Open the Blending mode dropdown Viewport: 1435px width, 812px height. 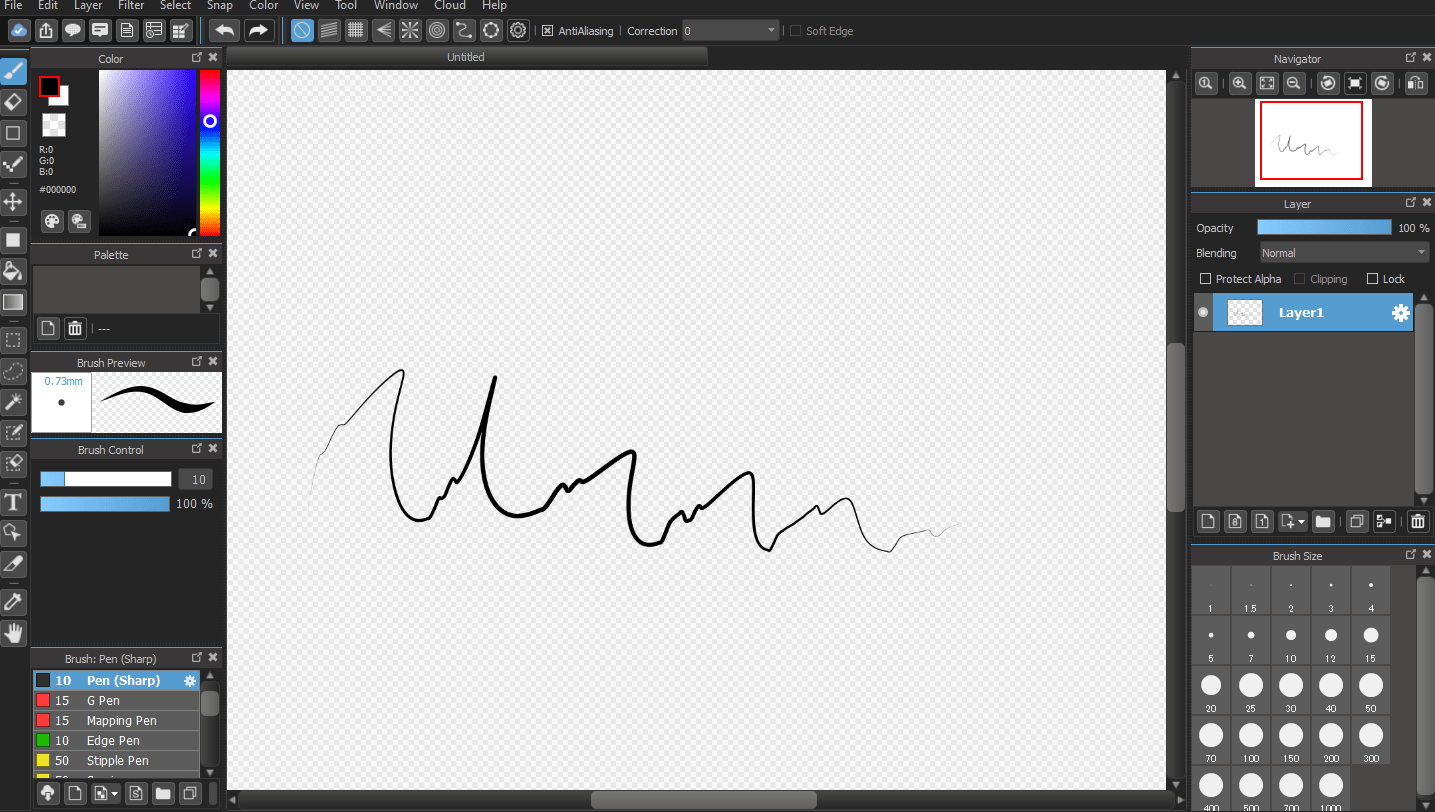(1343, 253)
